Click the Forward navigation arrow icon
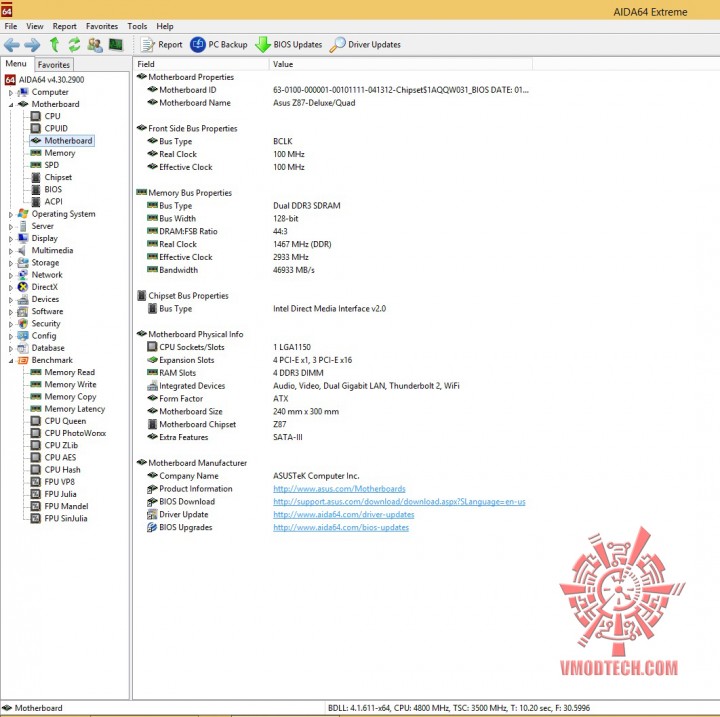720x717 pixels. click(32, 45)
